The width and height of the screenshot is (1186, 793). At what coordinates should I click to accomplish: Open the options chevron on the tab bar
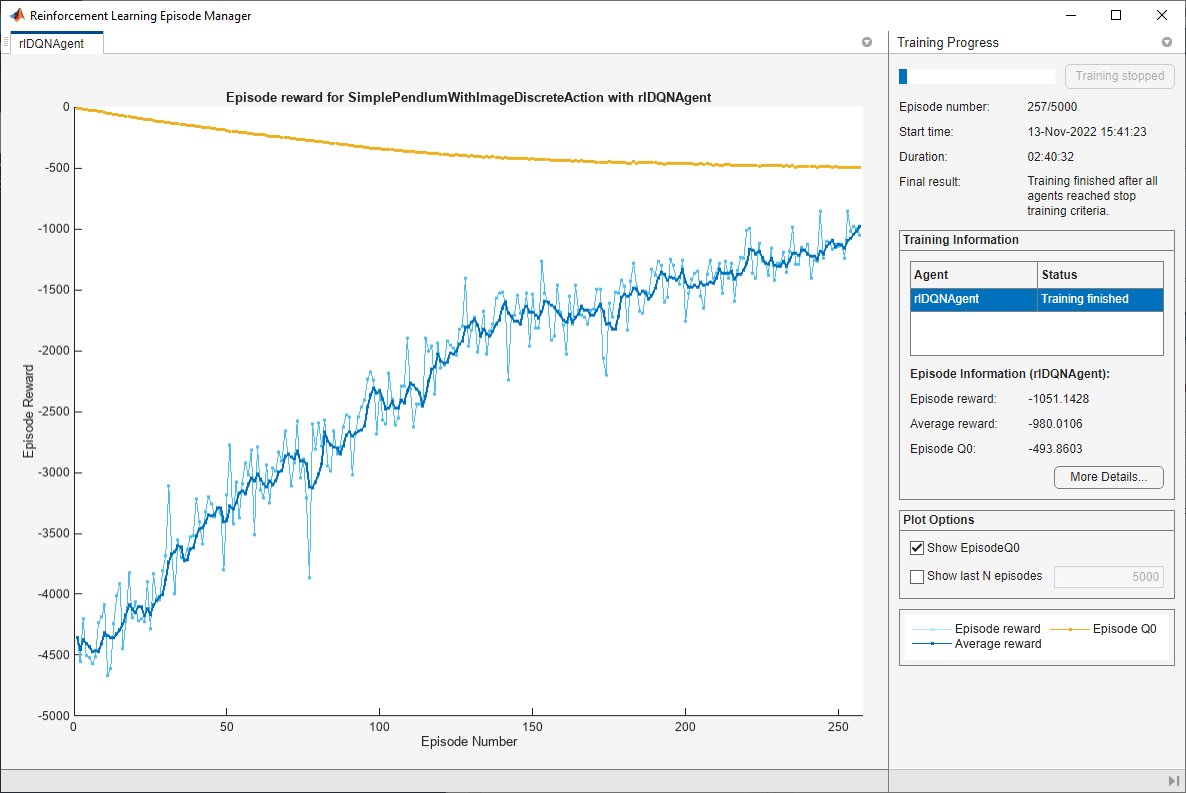(x=867, y=42)
